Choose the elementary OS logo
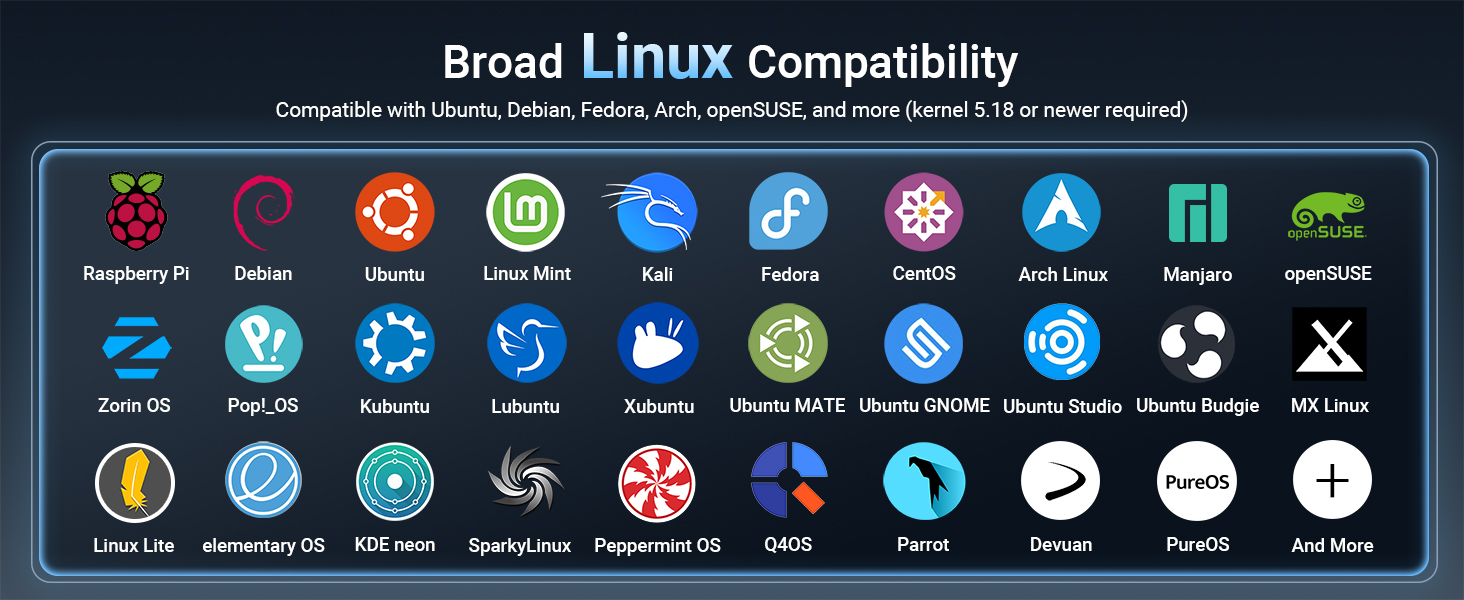The height and width of the screenshot is (600, 1464). (263, 481)
